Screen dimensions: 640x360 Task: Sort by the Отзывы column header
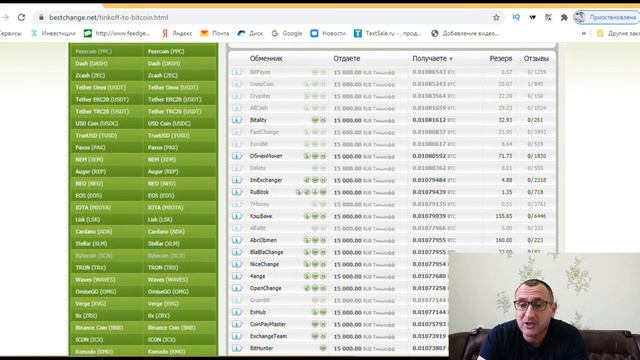pyautogui.click(x=536, y=58)
